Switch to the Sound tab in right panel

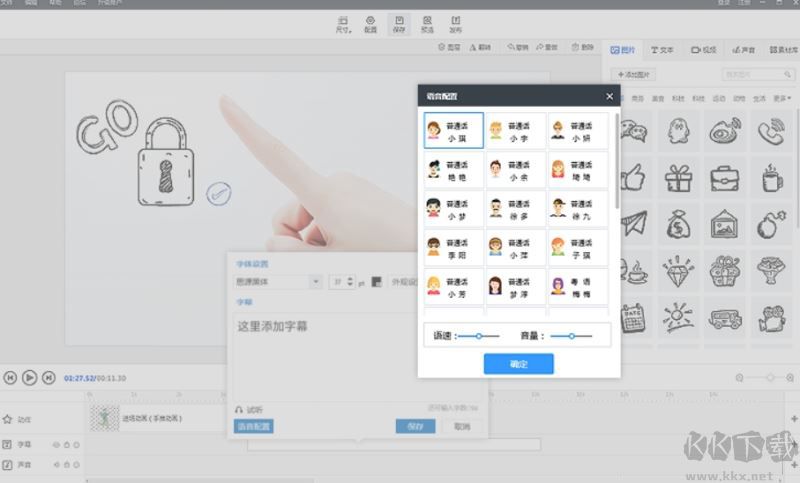[743, 50]
